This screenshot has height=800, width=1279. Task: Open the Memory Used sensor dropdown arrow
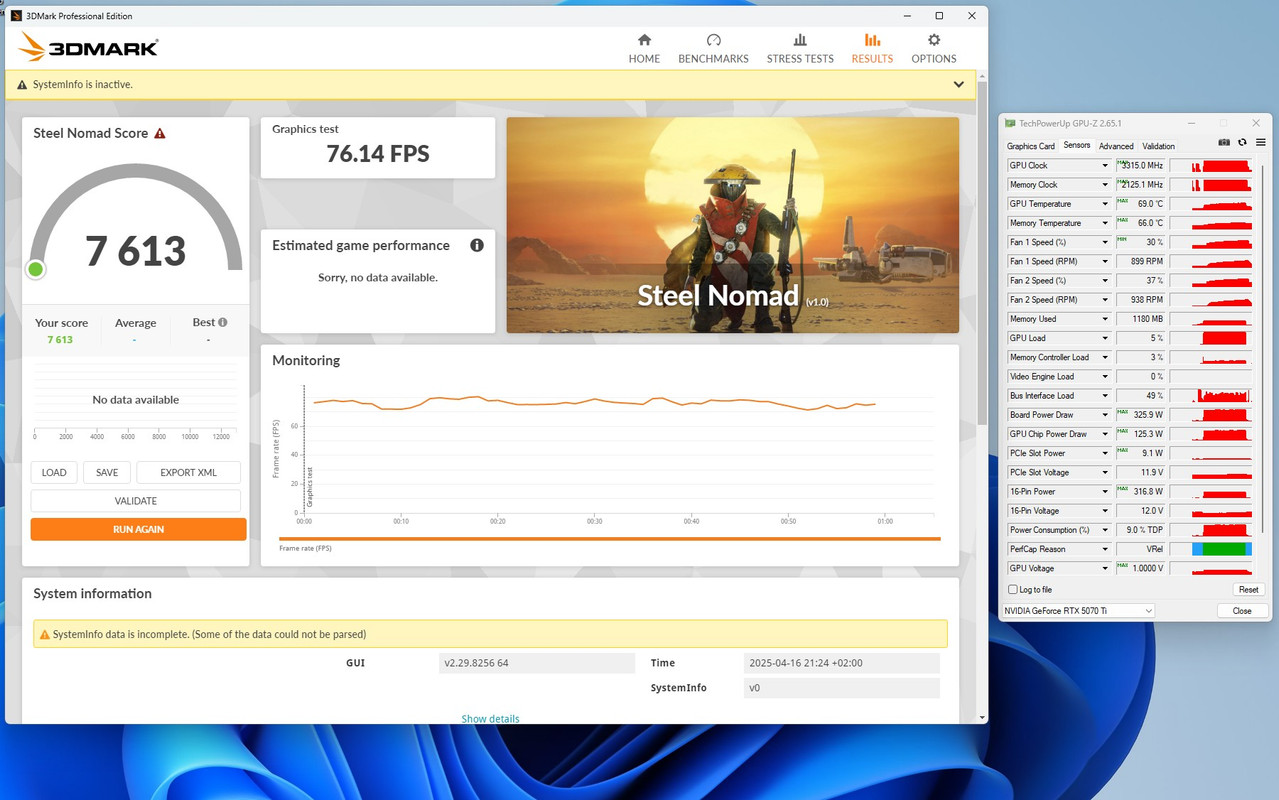click(x=1105, y=319)
